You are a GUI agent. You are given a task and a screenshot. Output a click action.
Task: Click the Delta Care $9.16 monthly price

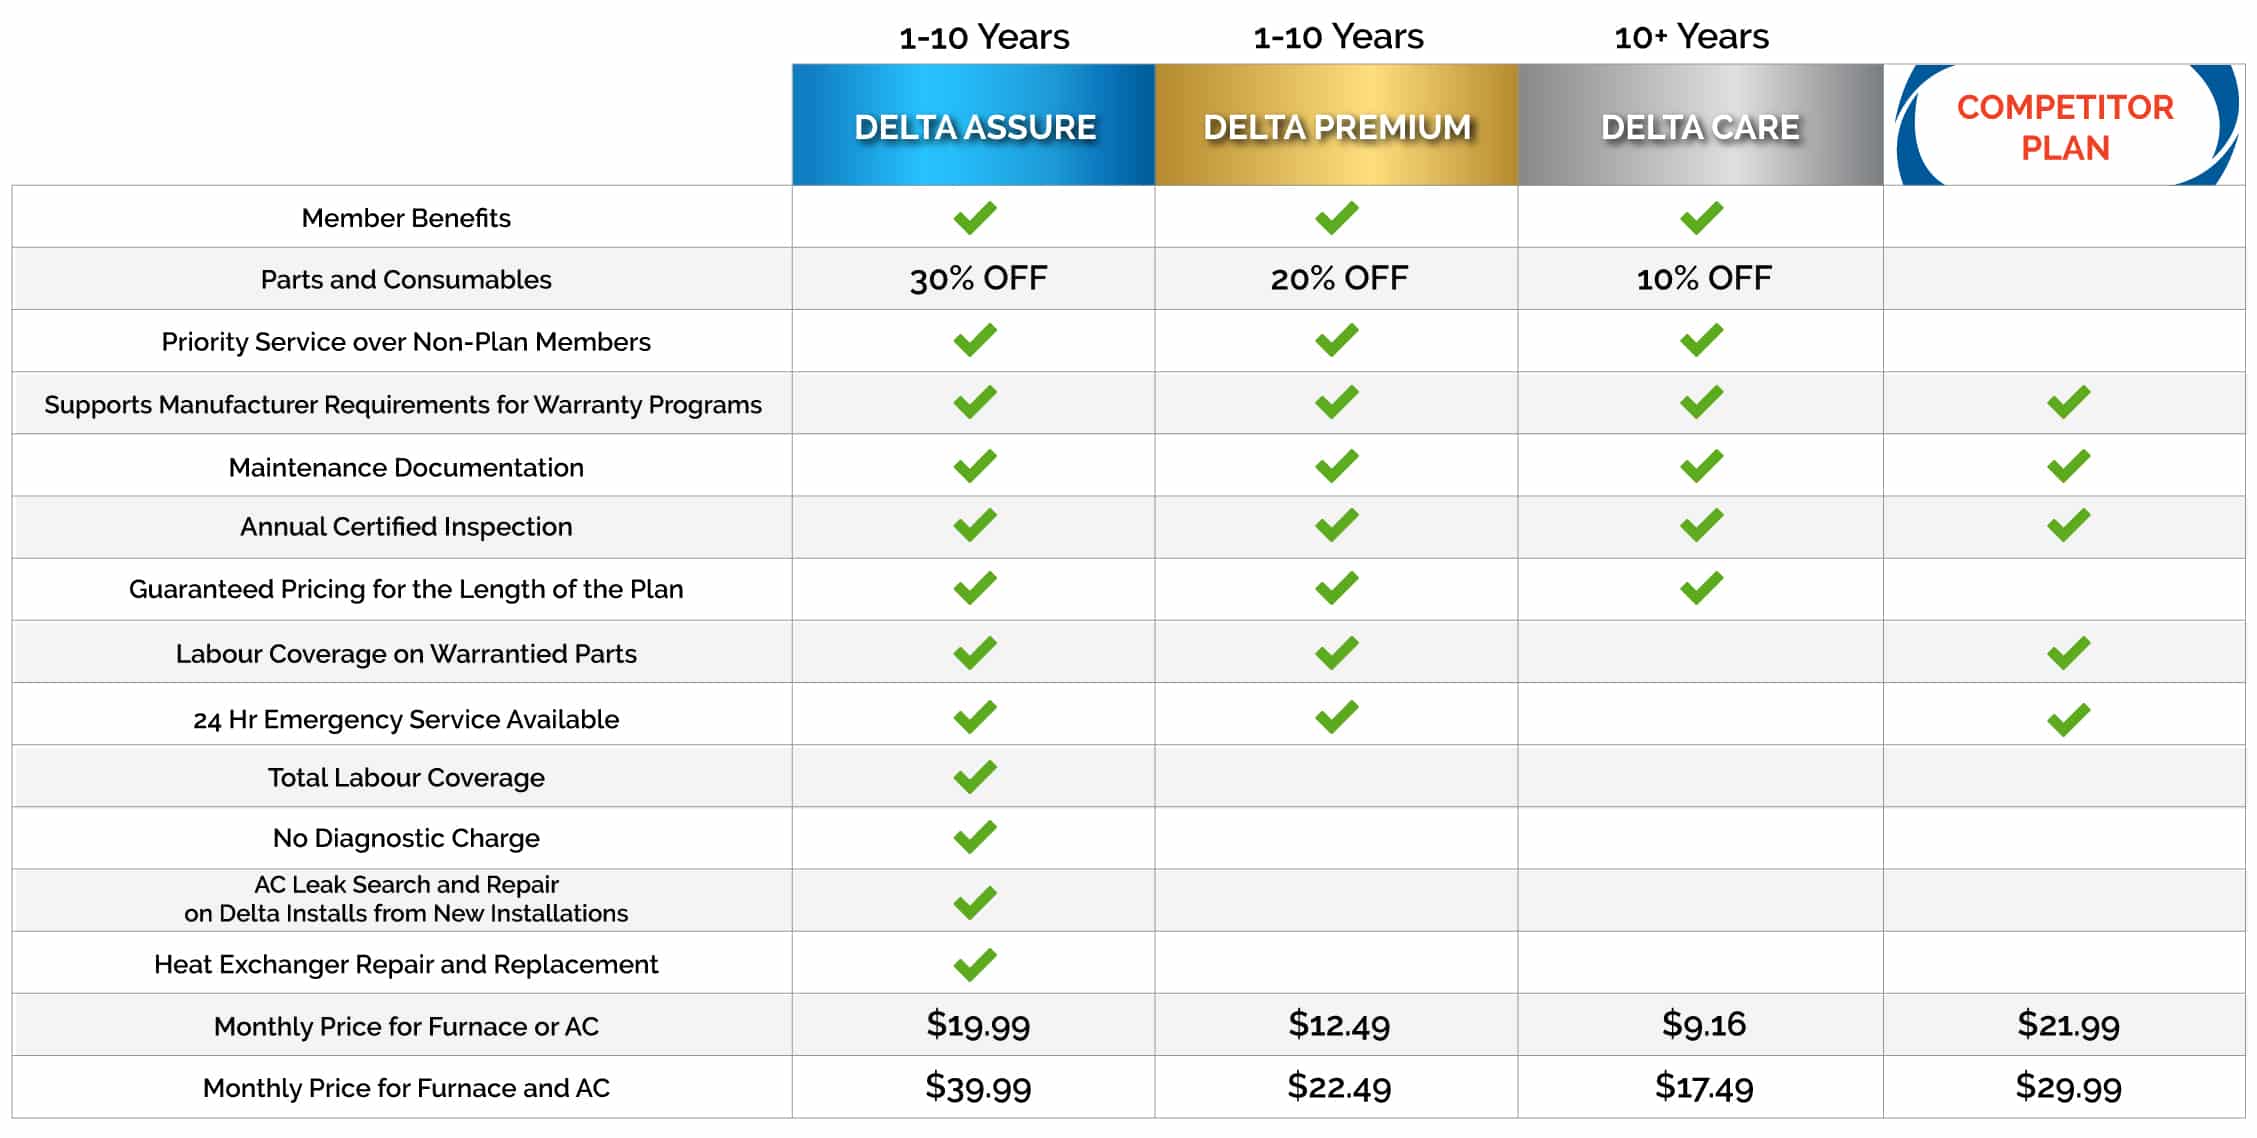click(1703, 1024)
